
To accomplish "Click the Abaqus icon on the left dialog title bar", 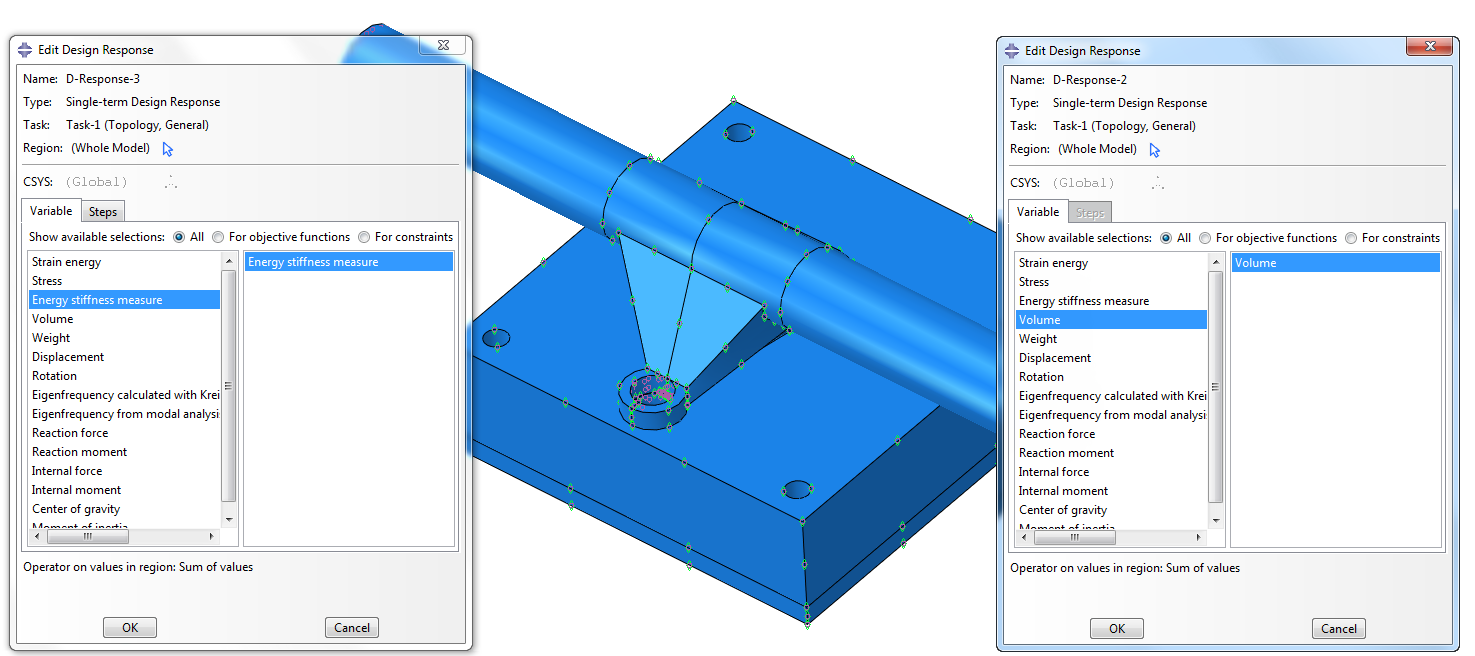I will point(26,49).
